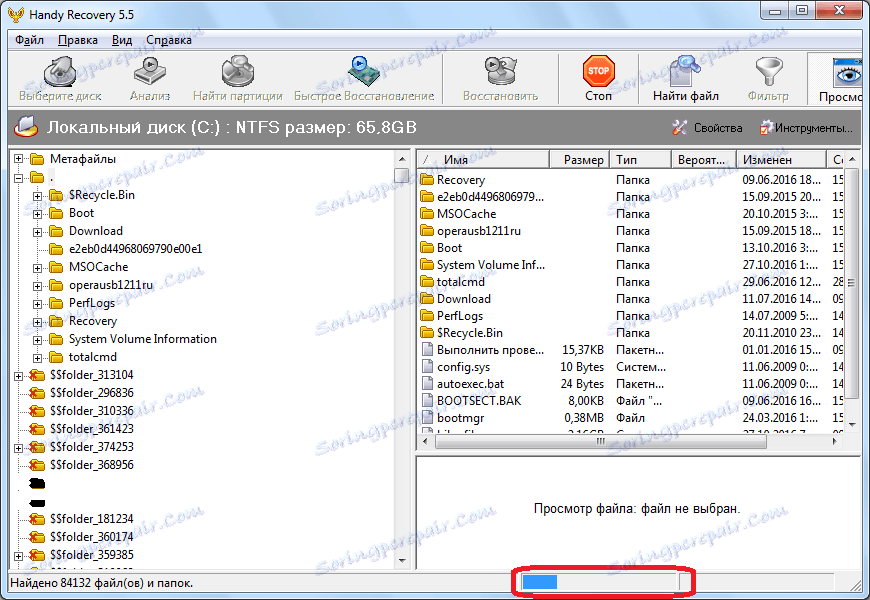Viewport: 870px width, 600px height.
Task: Select deleted folder $$folder_361423
Action: pos(92,428)
